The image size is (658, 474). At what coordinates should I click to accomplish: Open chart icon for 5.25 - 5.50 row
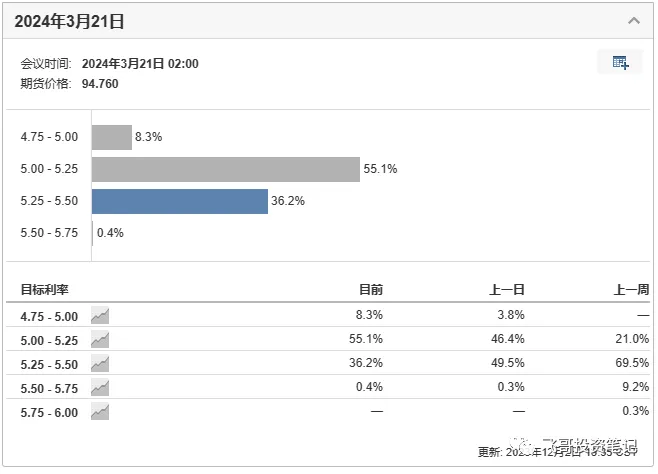tap(100, 364)
